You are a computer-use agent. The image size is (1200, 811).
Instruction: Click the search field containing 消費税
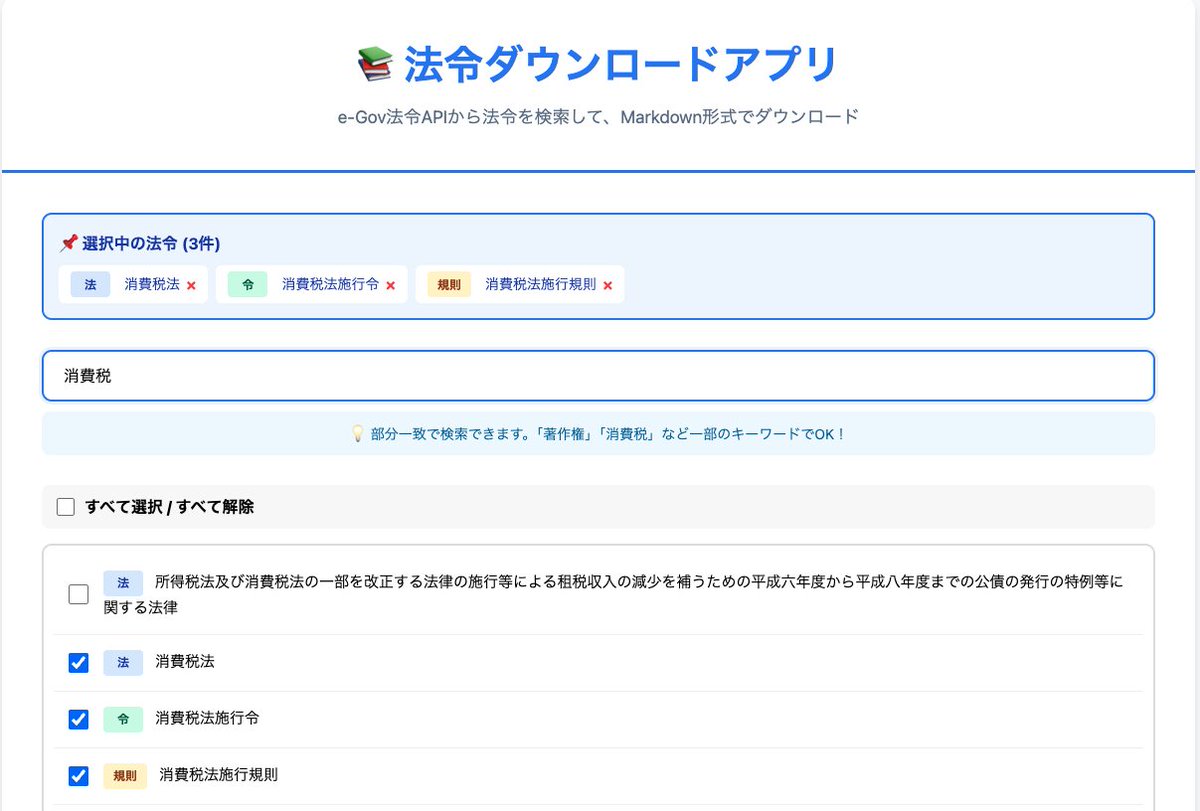click(x=600, y=375)
